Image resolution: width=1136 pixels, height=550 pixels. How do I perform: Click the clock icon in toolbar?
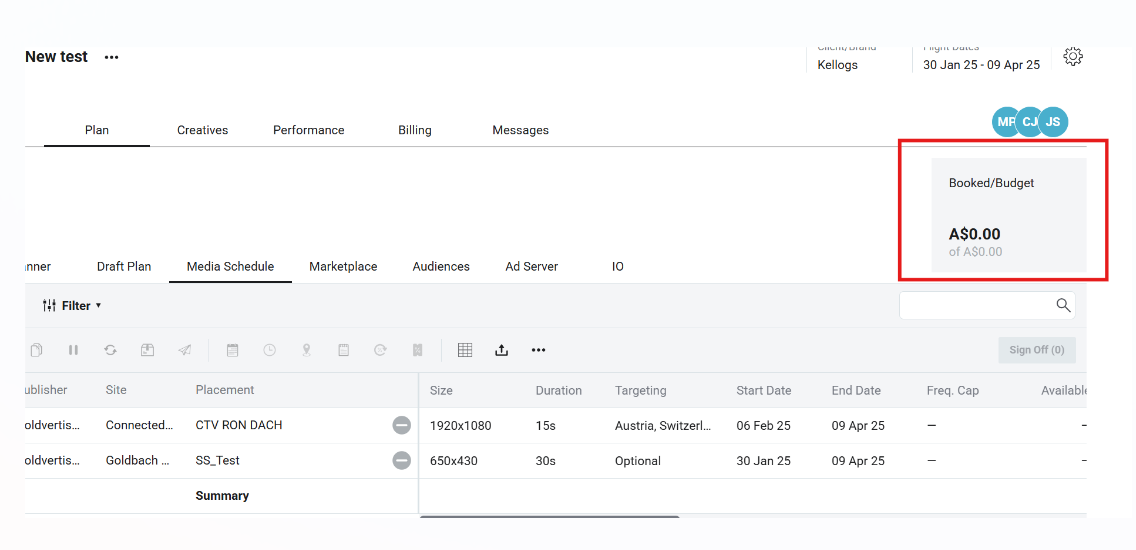(270, 350)
